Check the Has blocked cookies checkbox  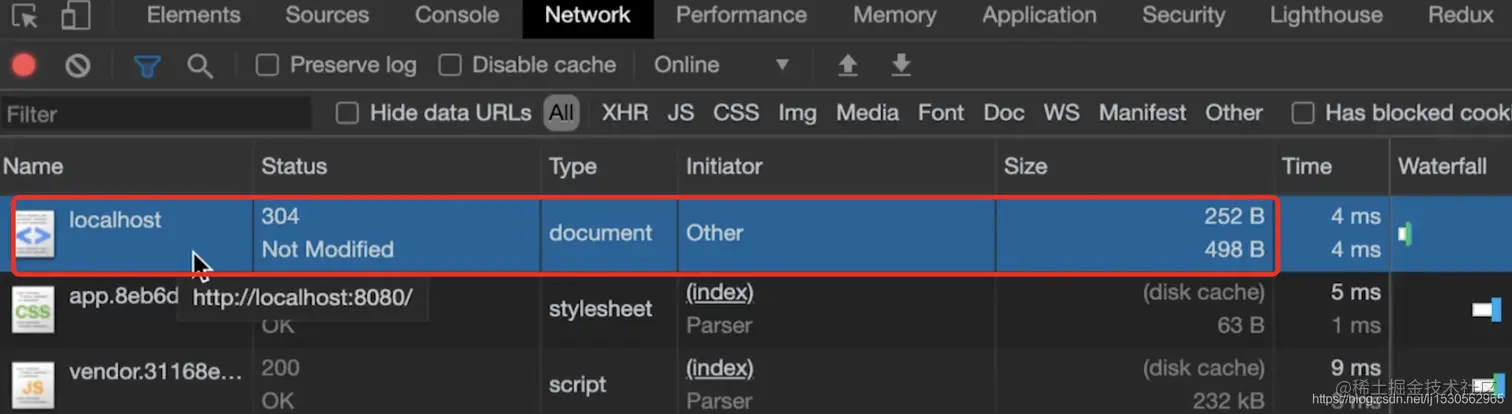click(x=1302, y=113)
